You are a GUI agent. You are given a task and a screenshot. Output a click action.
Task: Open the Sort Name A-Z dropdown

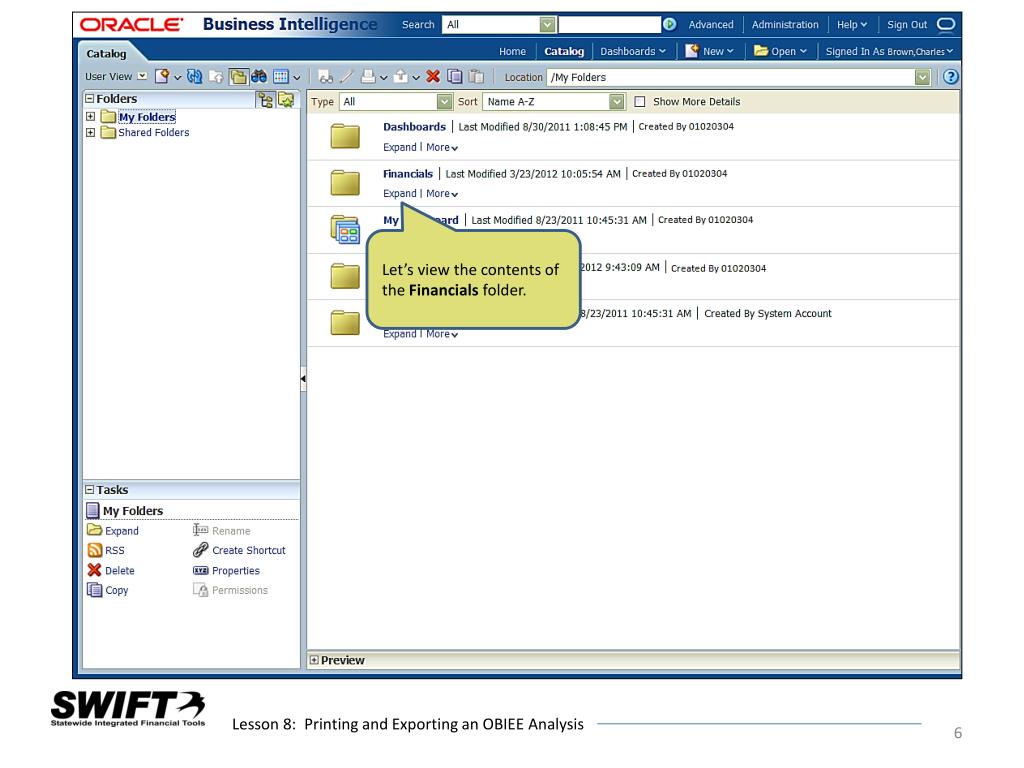616,101
